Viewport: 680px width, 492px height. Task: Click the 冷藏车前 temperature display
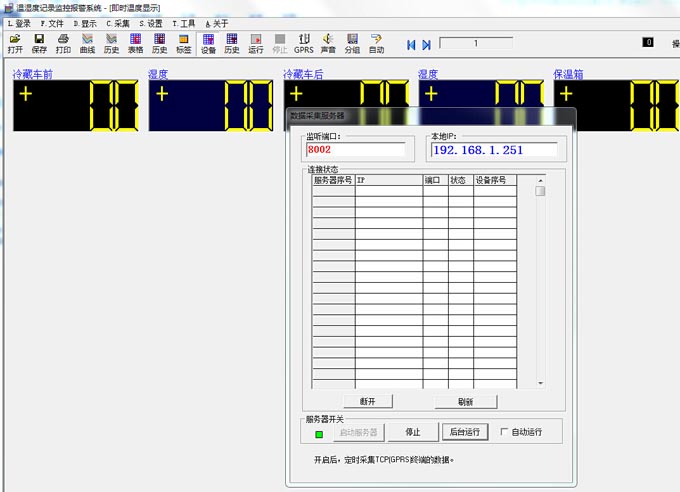(x=76, y=105)
